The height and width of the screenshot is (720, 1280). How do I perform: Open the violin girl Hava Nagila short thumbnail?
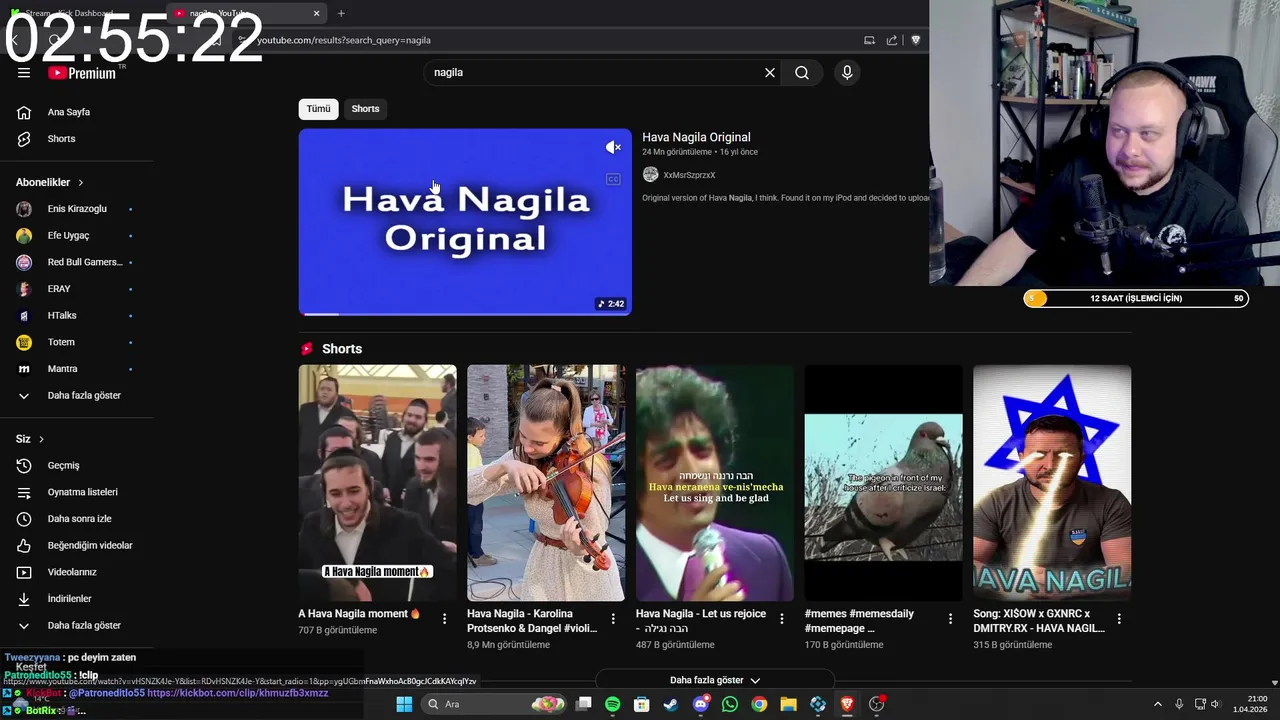(546, 483)
